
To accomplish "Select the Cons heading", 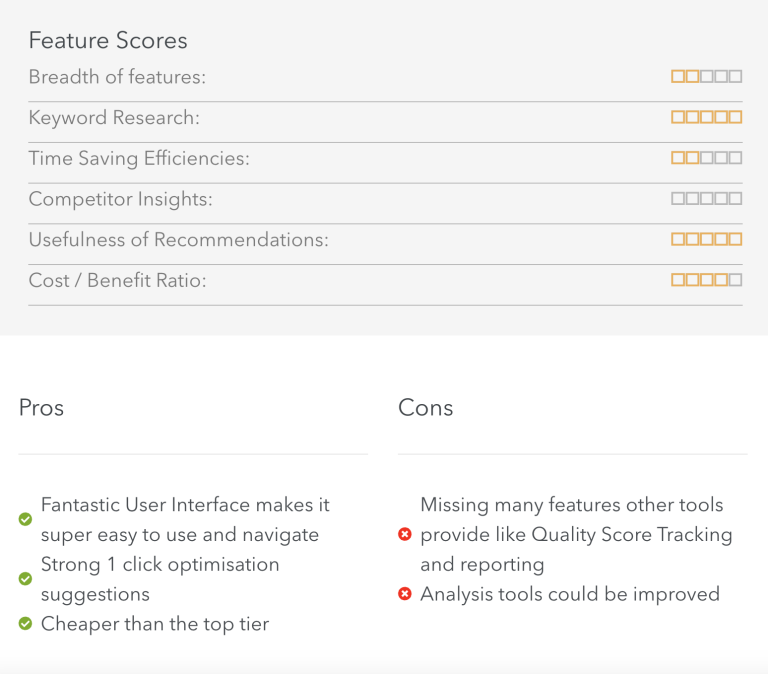I will pyautogui.click(x=426, y=408).
